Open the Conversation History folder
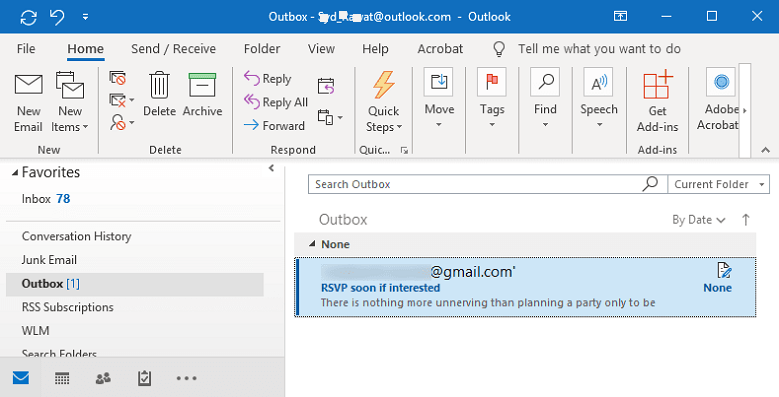Image resolution: width=779 pixels, height=397 pixels. point(77,236)
